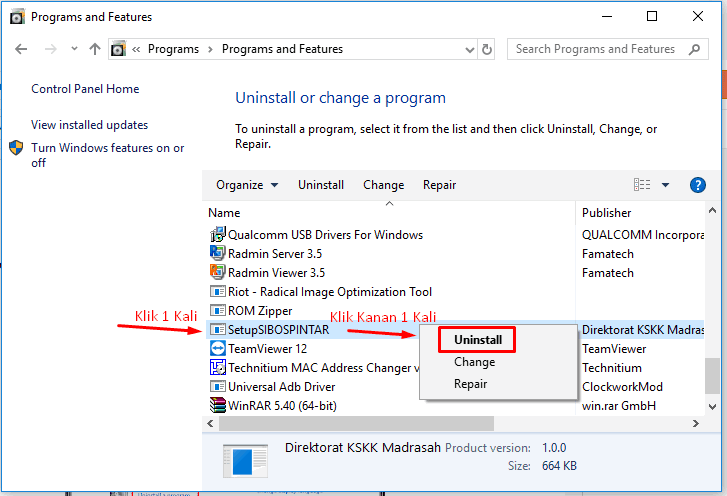Select the ROM Zipper entry
727x496 pixels.
(260, 311)
